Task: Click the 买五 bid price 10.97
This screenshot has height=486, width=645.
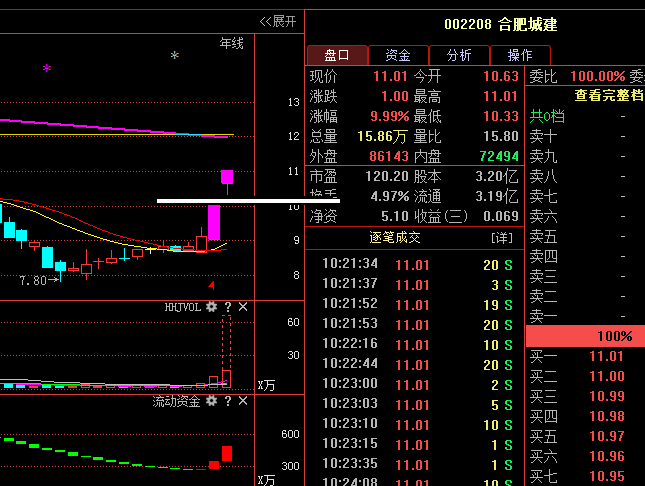Action: click(607, 436)
